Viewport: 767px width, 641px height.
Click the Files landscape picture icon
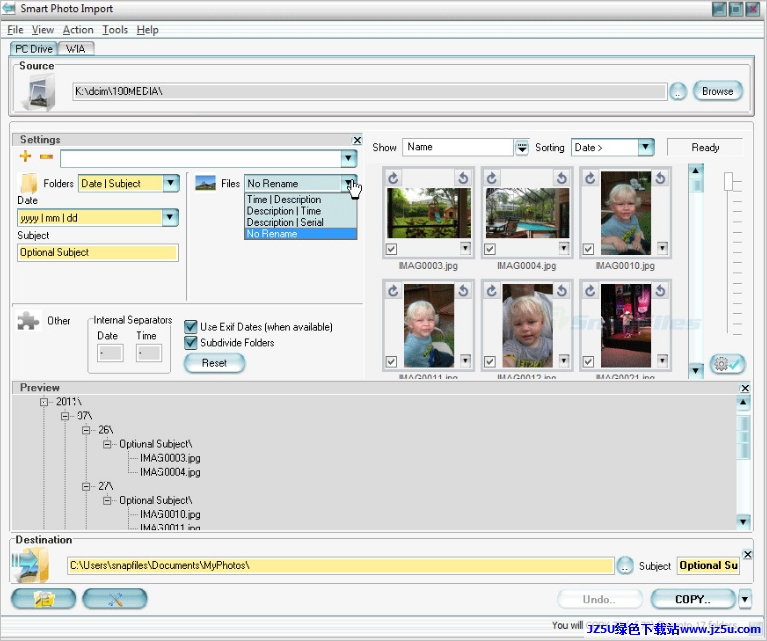205,183
